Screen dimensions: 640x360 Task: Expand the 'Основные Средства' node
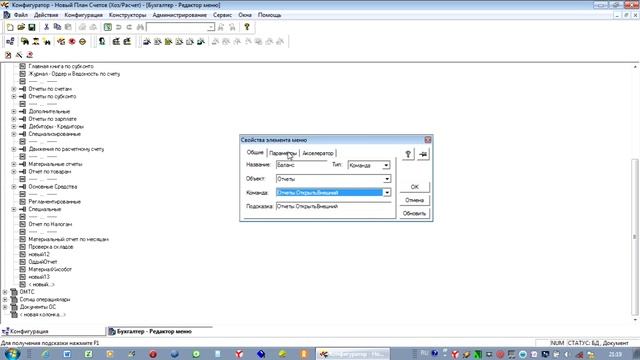click(x=14, y=187)
